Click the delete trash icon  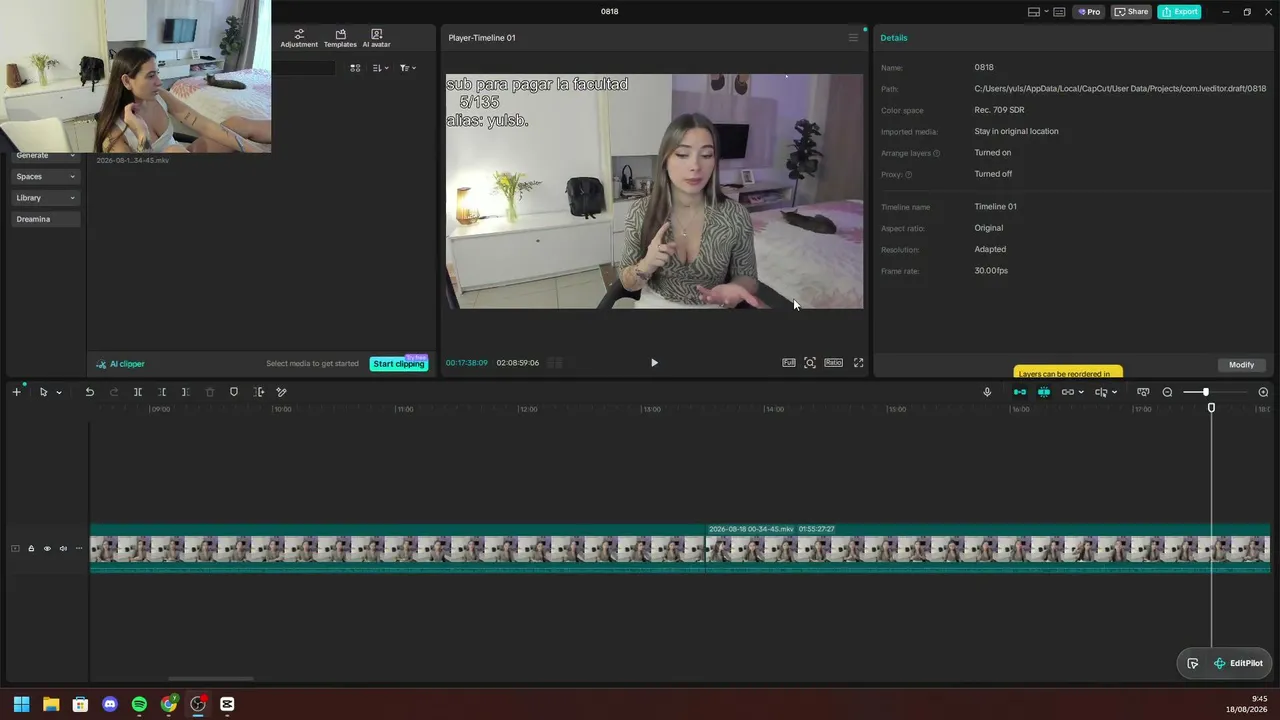point(210,392)
